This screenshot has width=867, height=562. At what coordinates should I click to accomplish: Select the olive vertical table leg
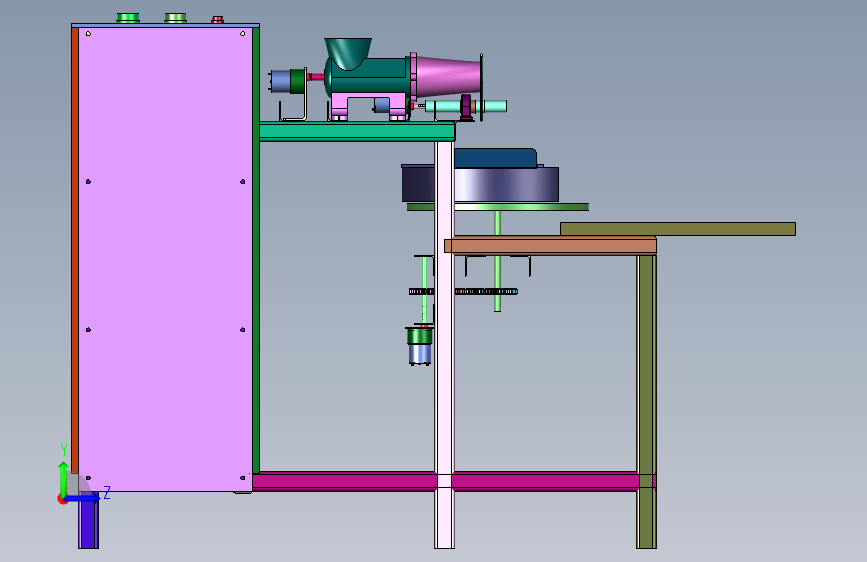coord(646,401)
